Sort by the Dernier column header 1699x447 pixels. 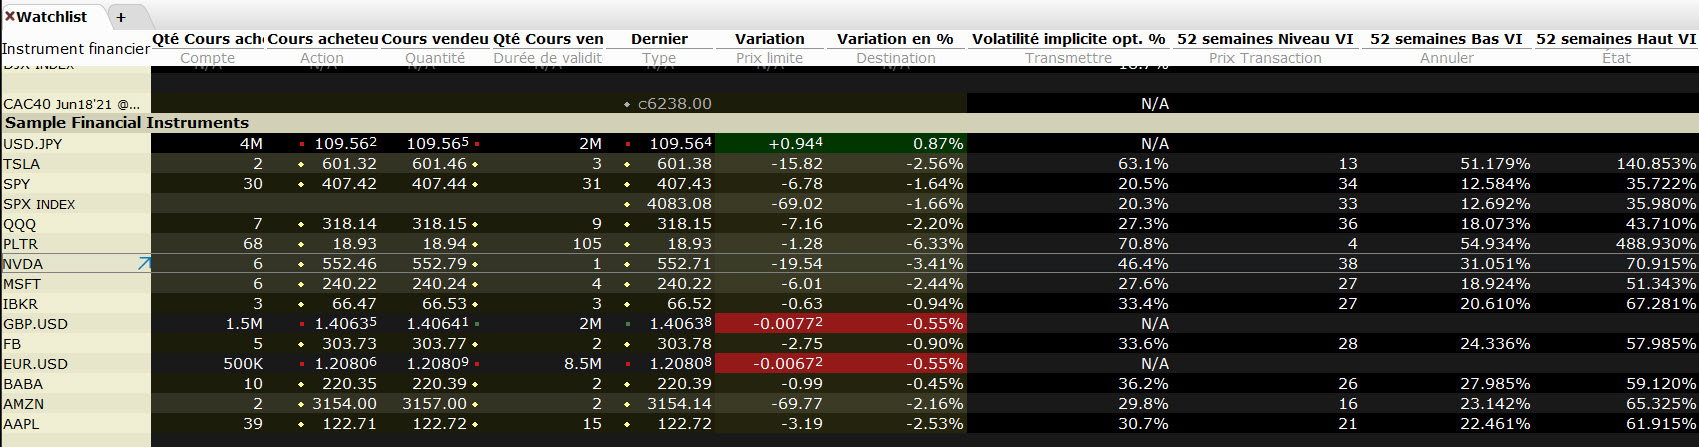click(x=659, y=39)
